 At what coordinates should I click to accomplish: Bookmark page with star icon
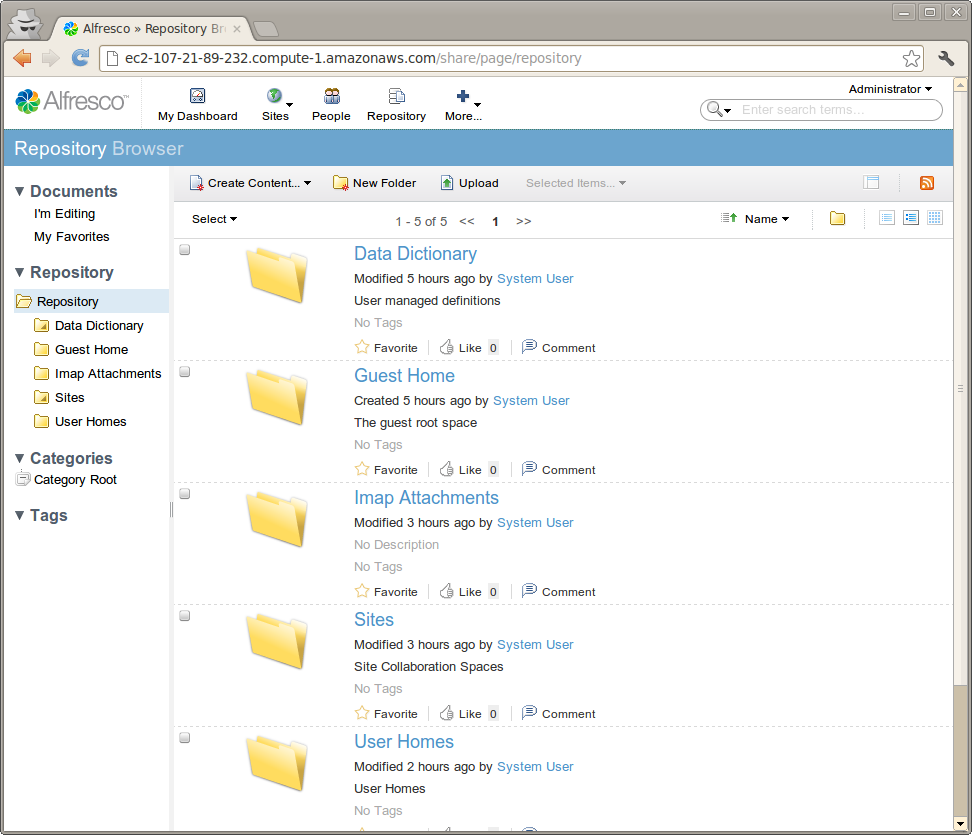click(911, 58)
